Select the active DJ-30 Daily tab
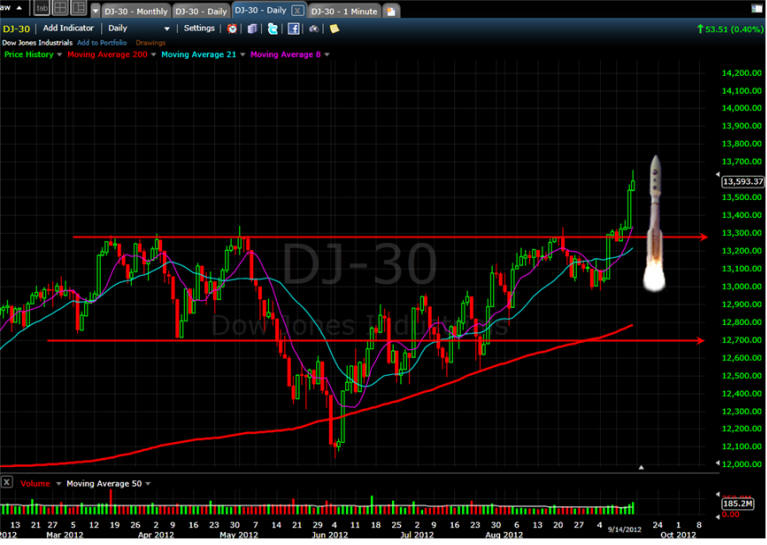Screen dimensions: 767x545 (x=261, y=10)
